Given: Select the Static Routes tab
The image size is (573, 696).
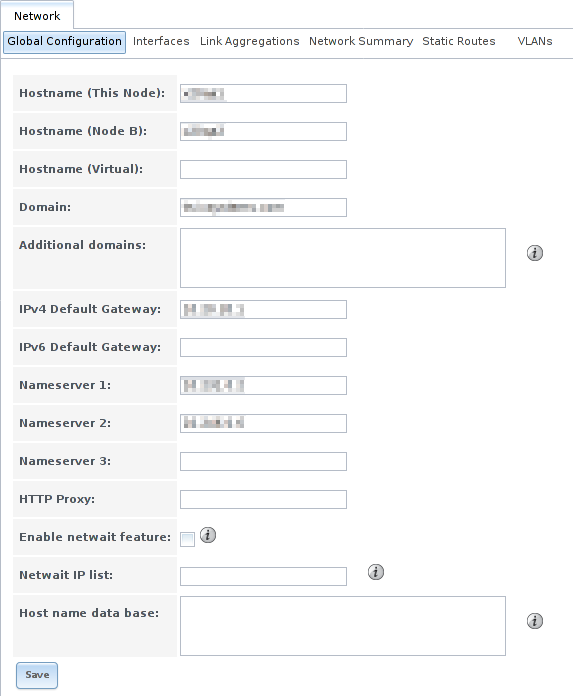Looking at the screenshot, I should (x=458, y=41).
